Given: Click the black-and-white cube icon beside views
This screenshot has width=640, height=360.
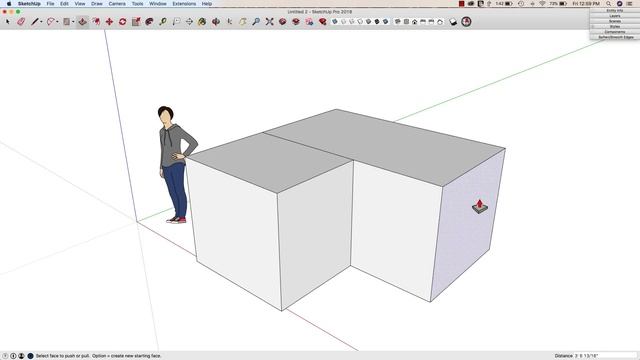Looking at the screenshot, I should (x=453, y=22).
